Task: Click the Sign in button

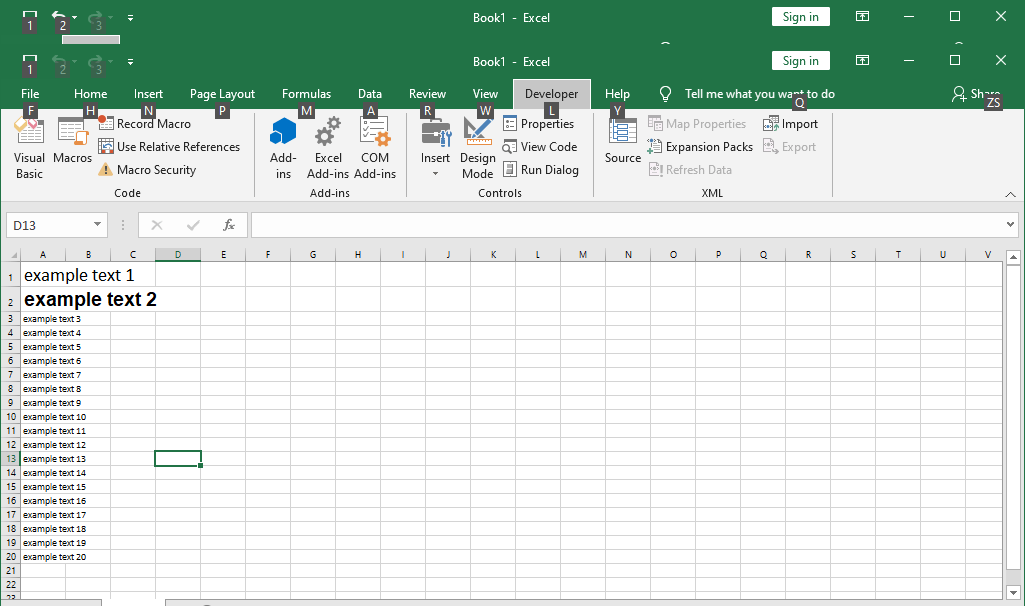Action: click(x=800, y=61)
